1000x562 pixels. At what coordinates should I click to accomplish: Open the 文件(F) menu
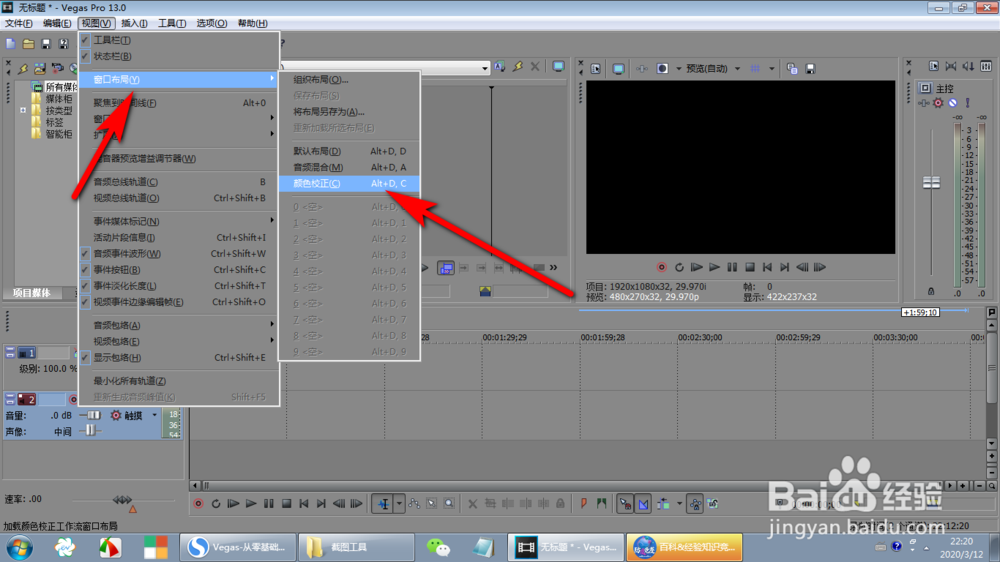coord(18,23)
